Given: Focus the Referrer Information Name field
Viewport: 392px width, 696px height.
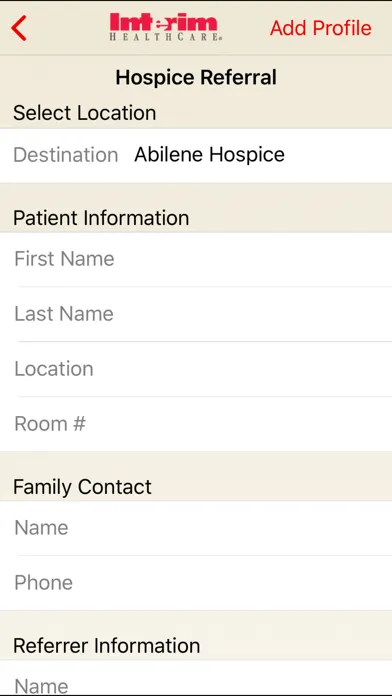Looking at the screenshot, I should [x=196, y=678].
